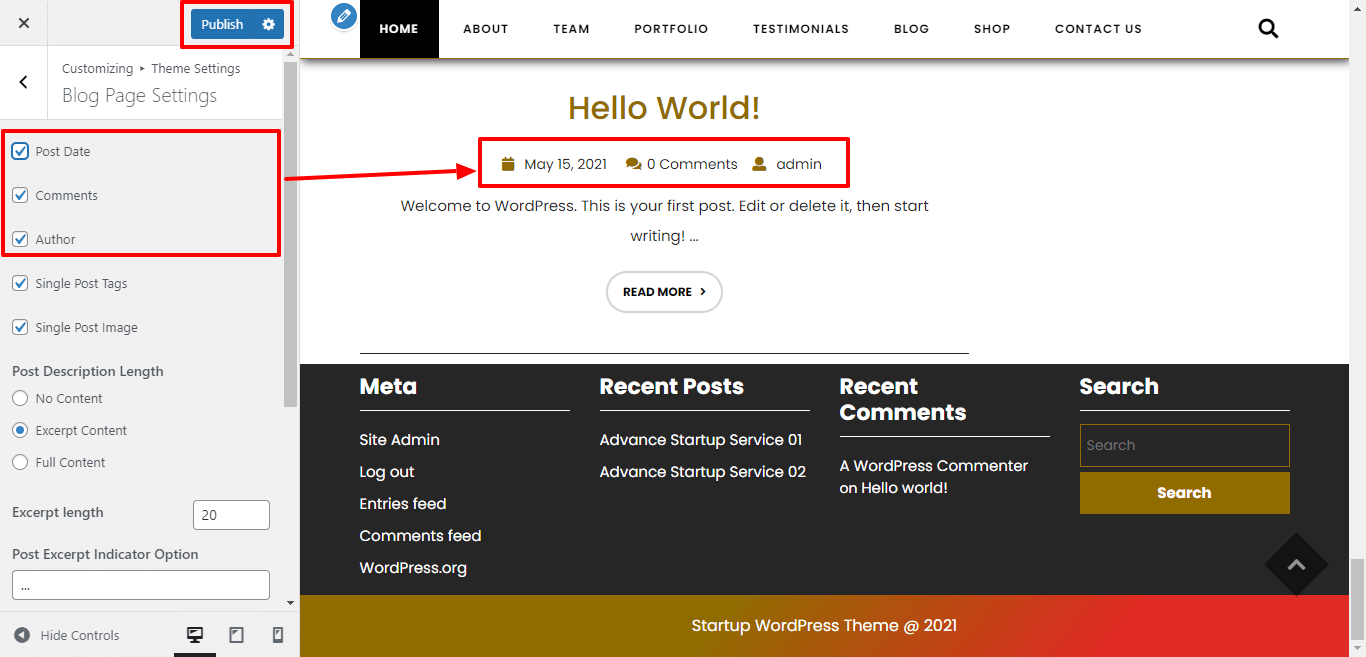Disable the Single Post Image checkbox
This screenshot has width=1366, height=657.
click(20, 327)
